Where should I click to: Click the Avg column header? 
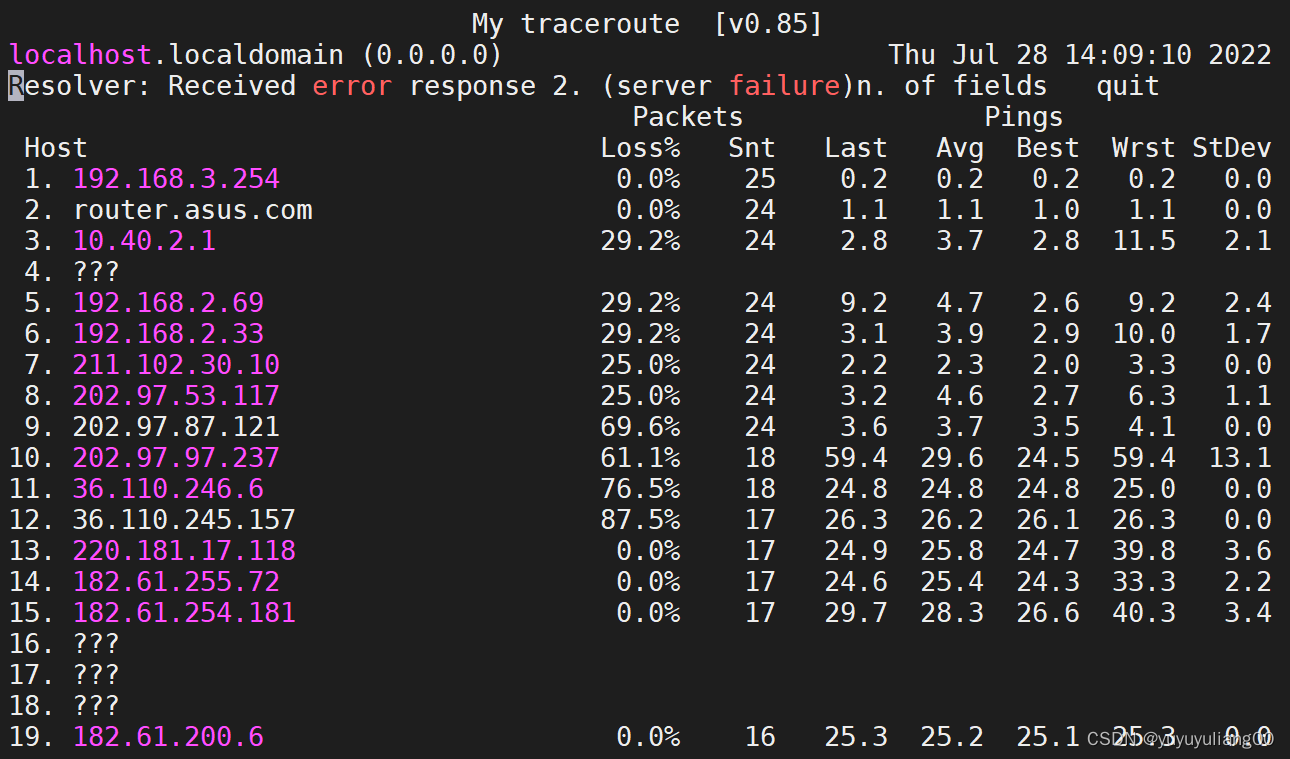(959, 147)
